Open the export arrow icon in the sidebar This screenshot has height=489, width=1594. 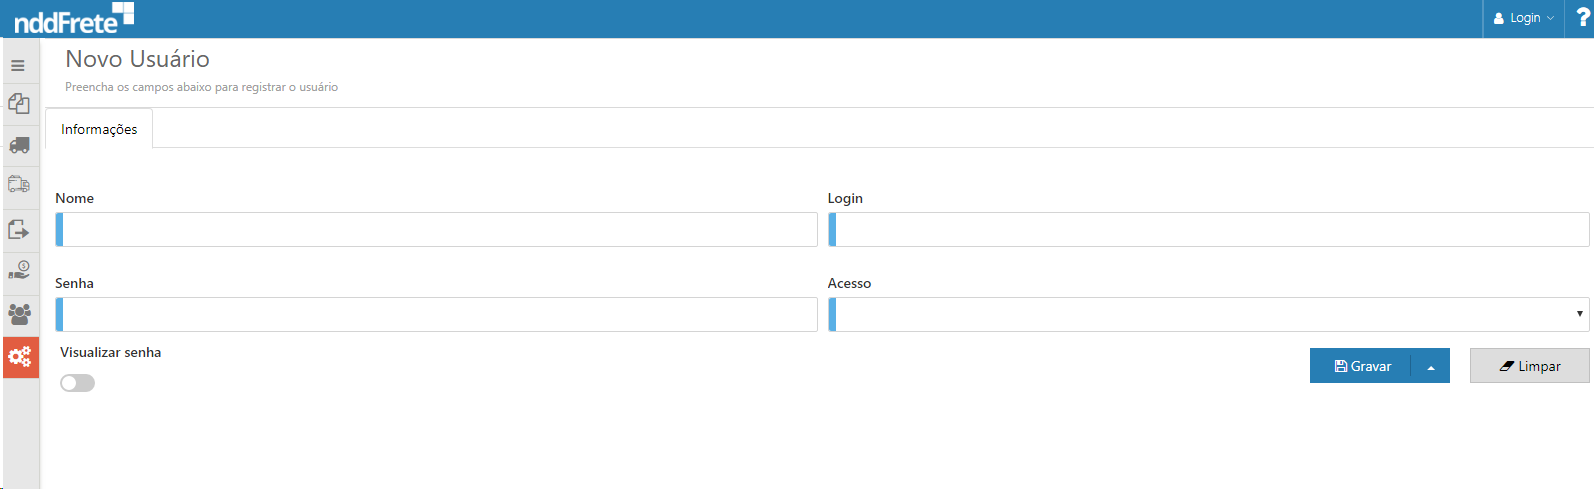19,229
